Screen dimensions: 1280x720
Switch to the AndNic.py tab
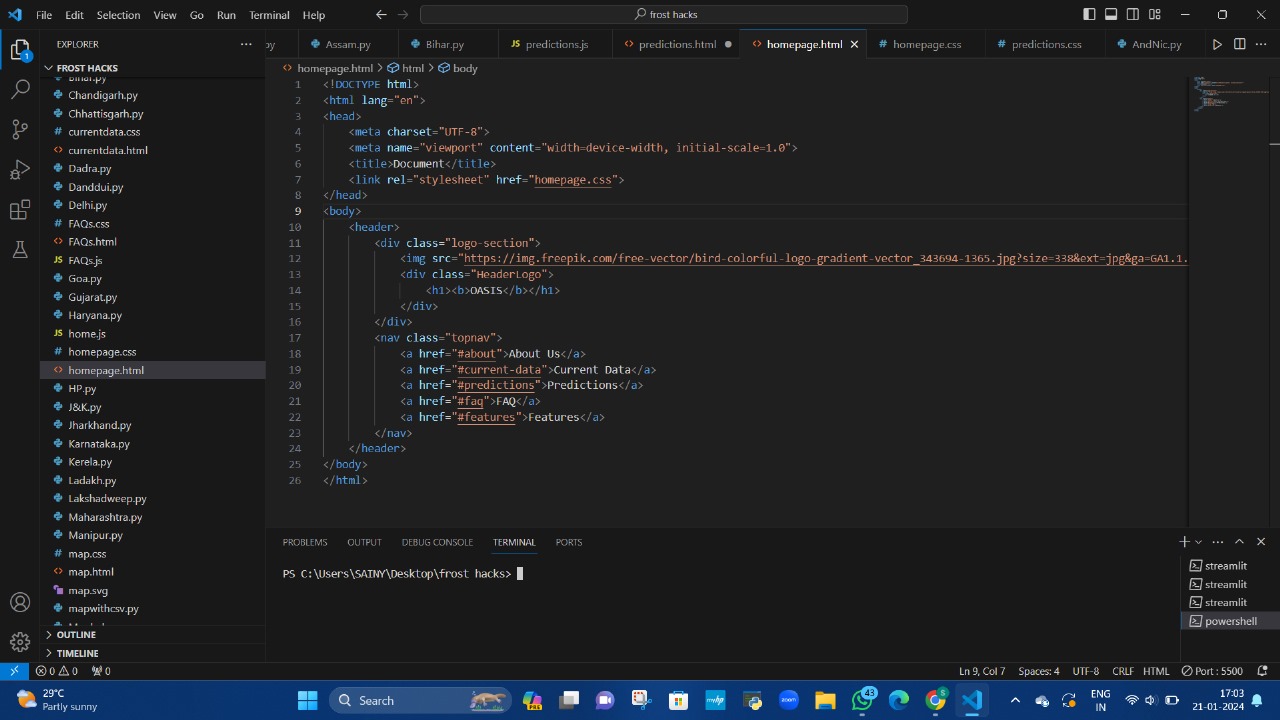coord(1156,44)
